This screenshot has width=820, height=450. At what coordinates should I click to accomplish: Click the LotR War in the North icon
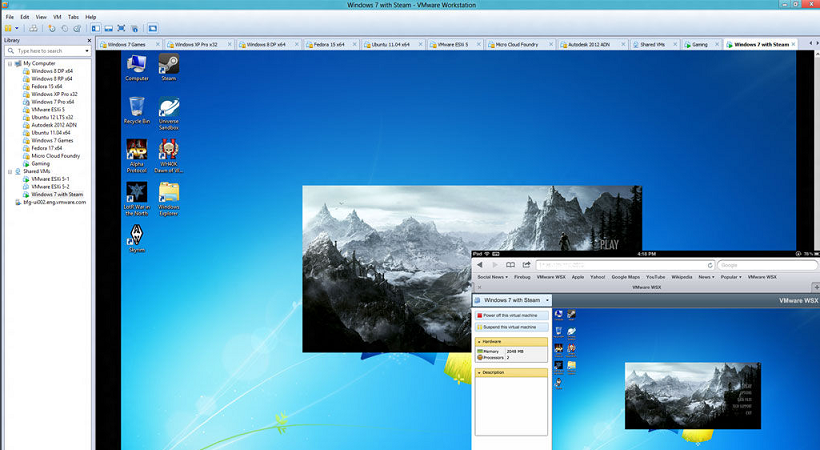pos(136,199)
